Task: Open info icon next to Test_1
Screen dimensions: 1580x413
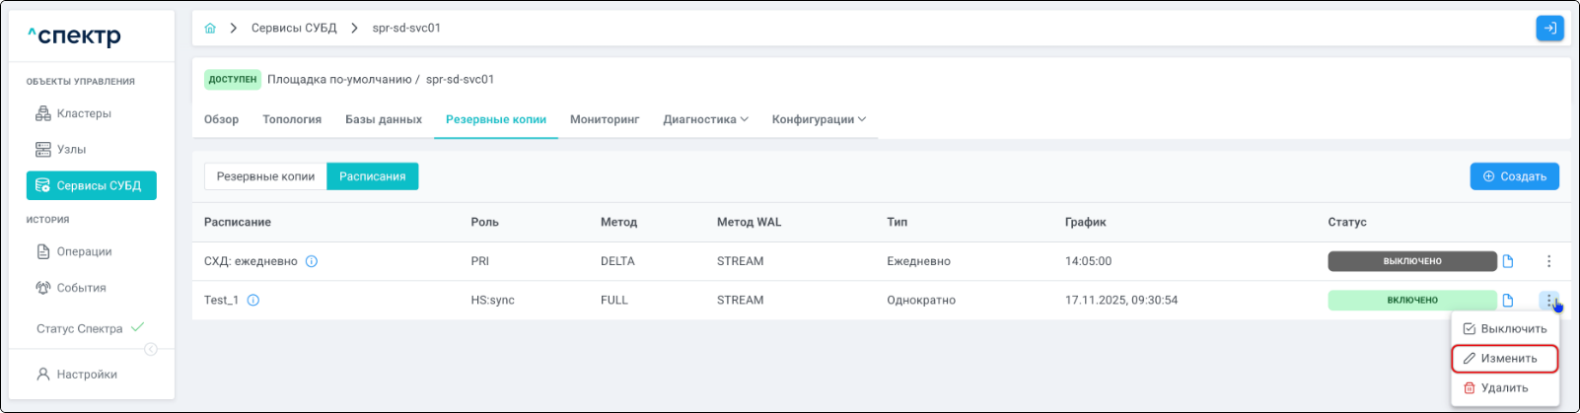Action: pyautogui.click(x=253, y=300)
